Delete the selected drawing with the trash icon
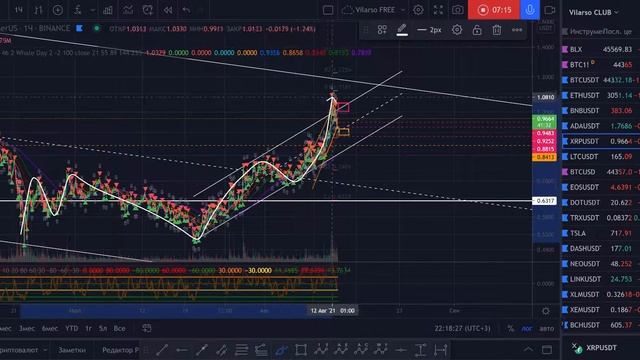Viewport: 640px width, 360px height. 497,30
